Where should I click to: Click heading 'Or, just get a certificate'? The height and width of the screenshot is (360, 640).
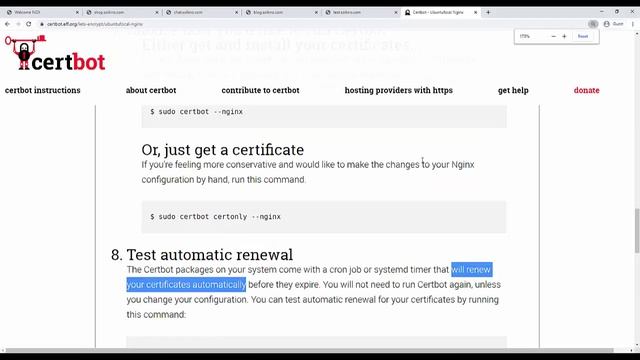pyautogui.click(x=222, y=150)
